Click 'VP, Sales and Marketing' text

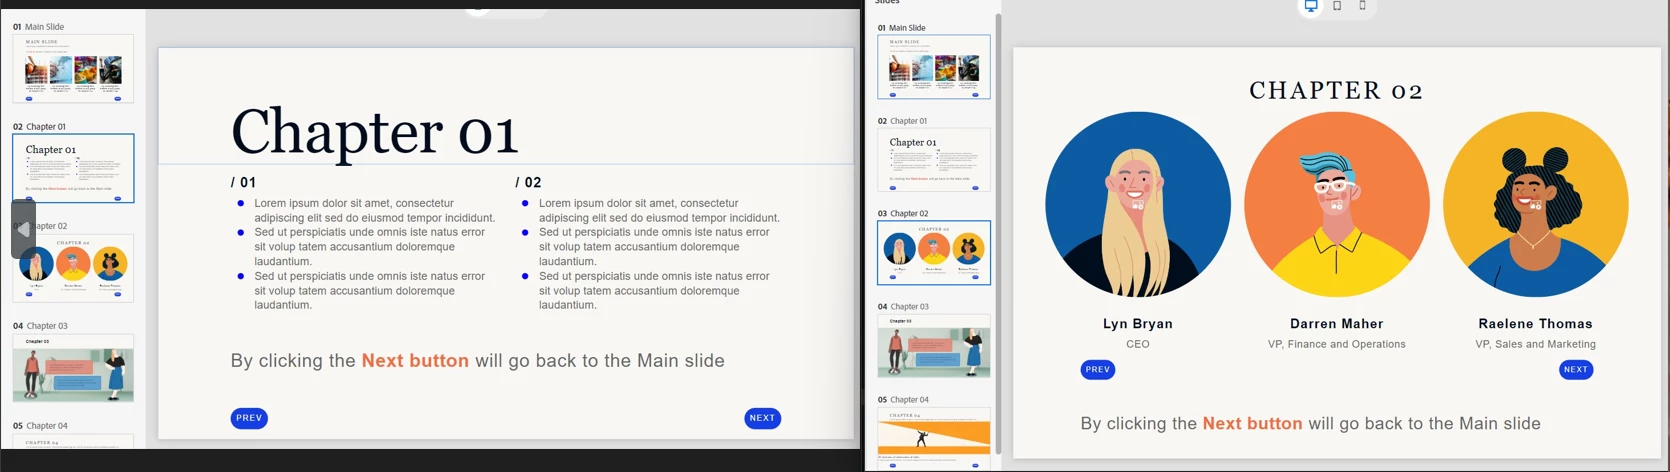tap(1536, 344)
